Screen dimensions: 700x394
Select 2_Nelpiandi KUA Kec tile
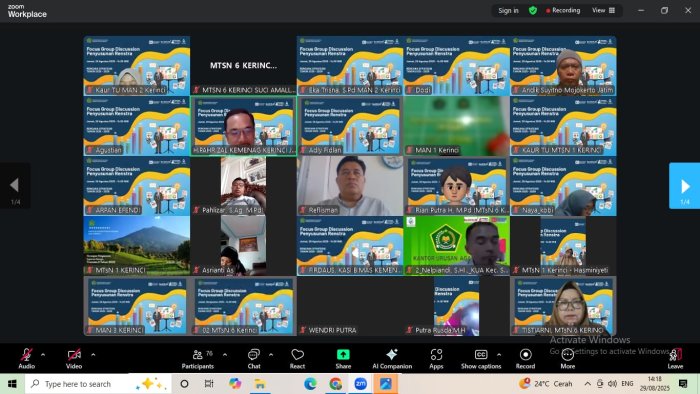457,245
